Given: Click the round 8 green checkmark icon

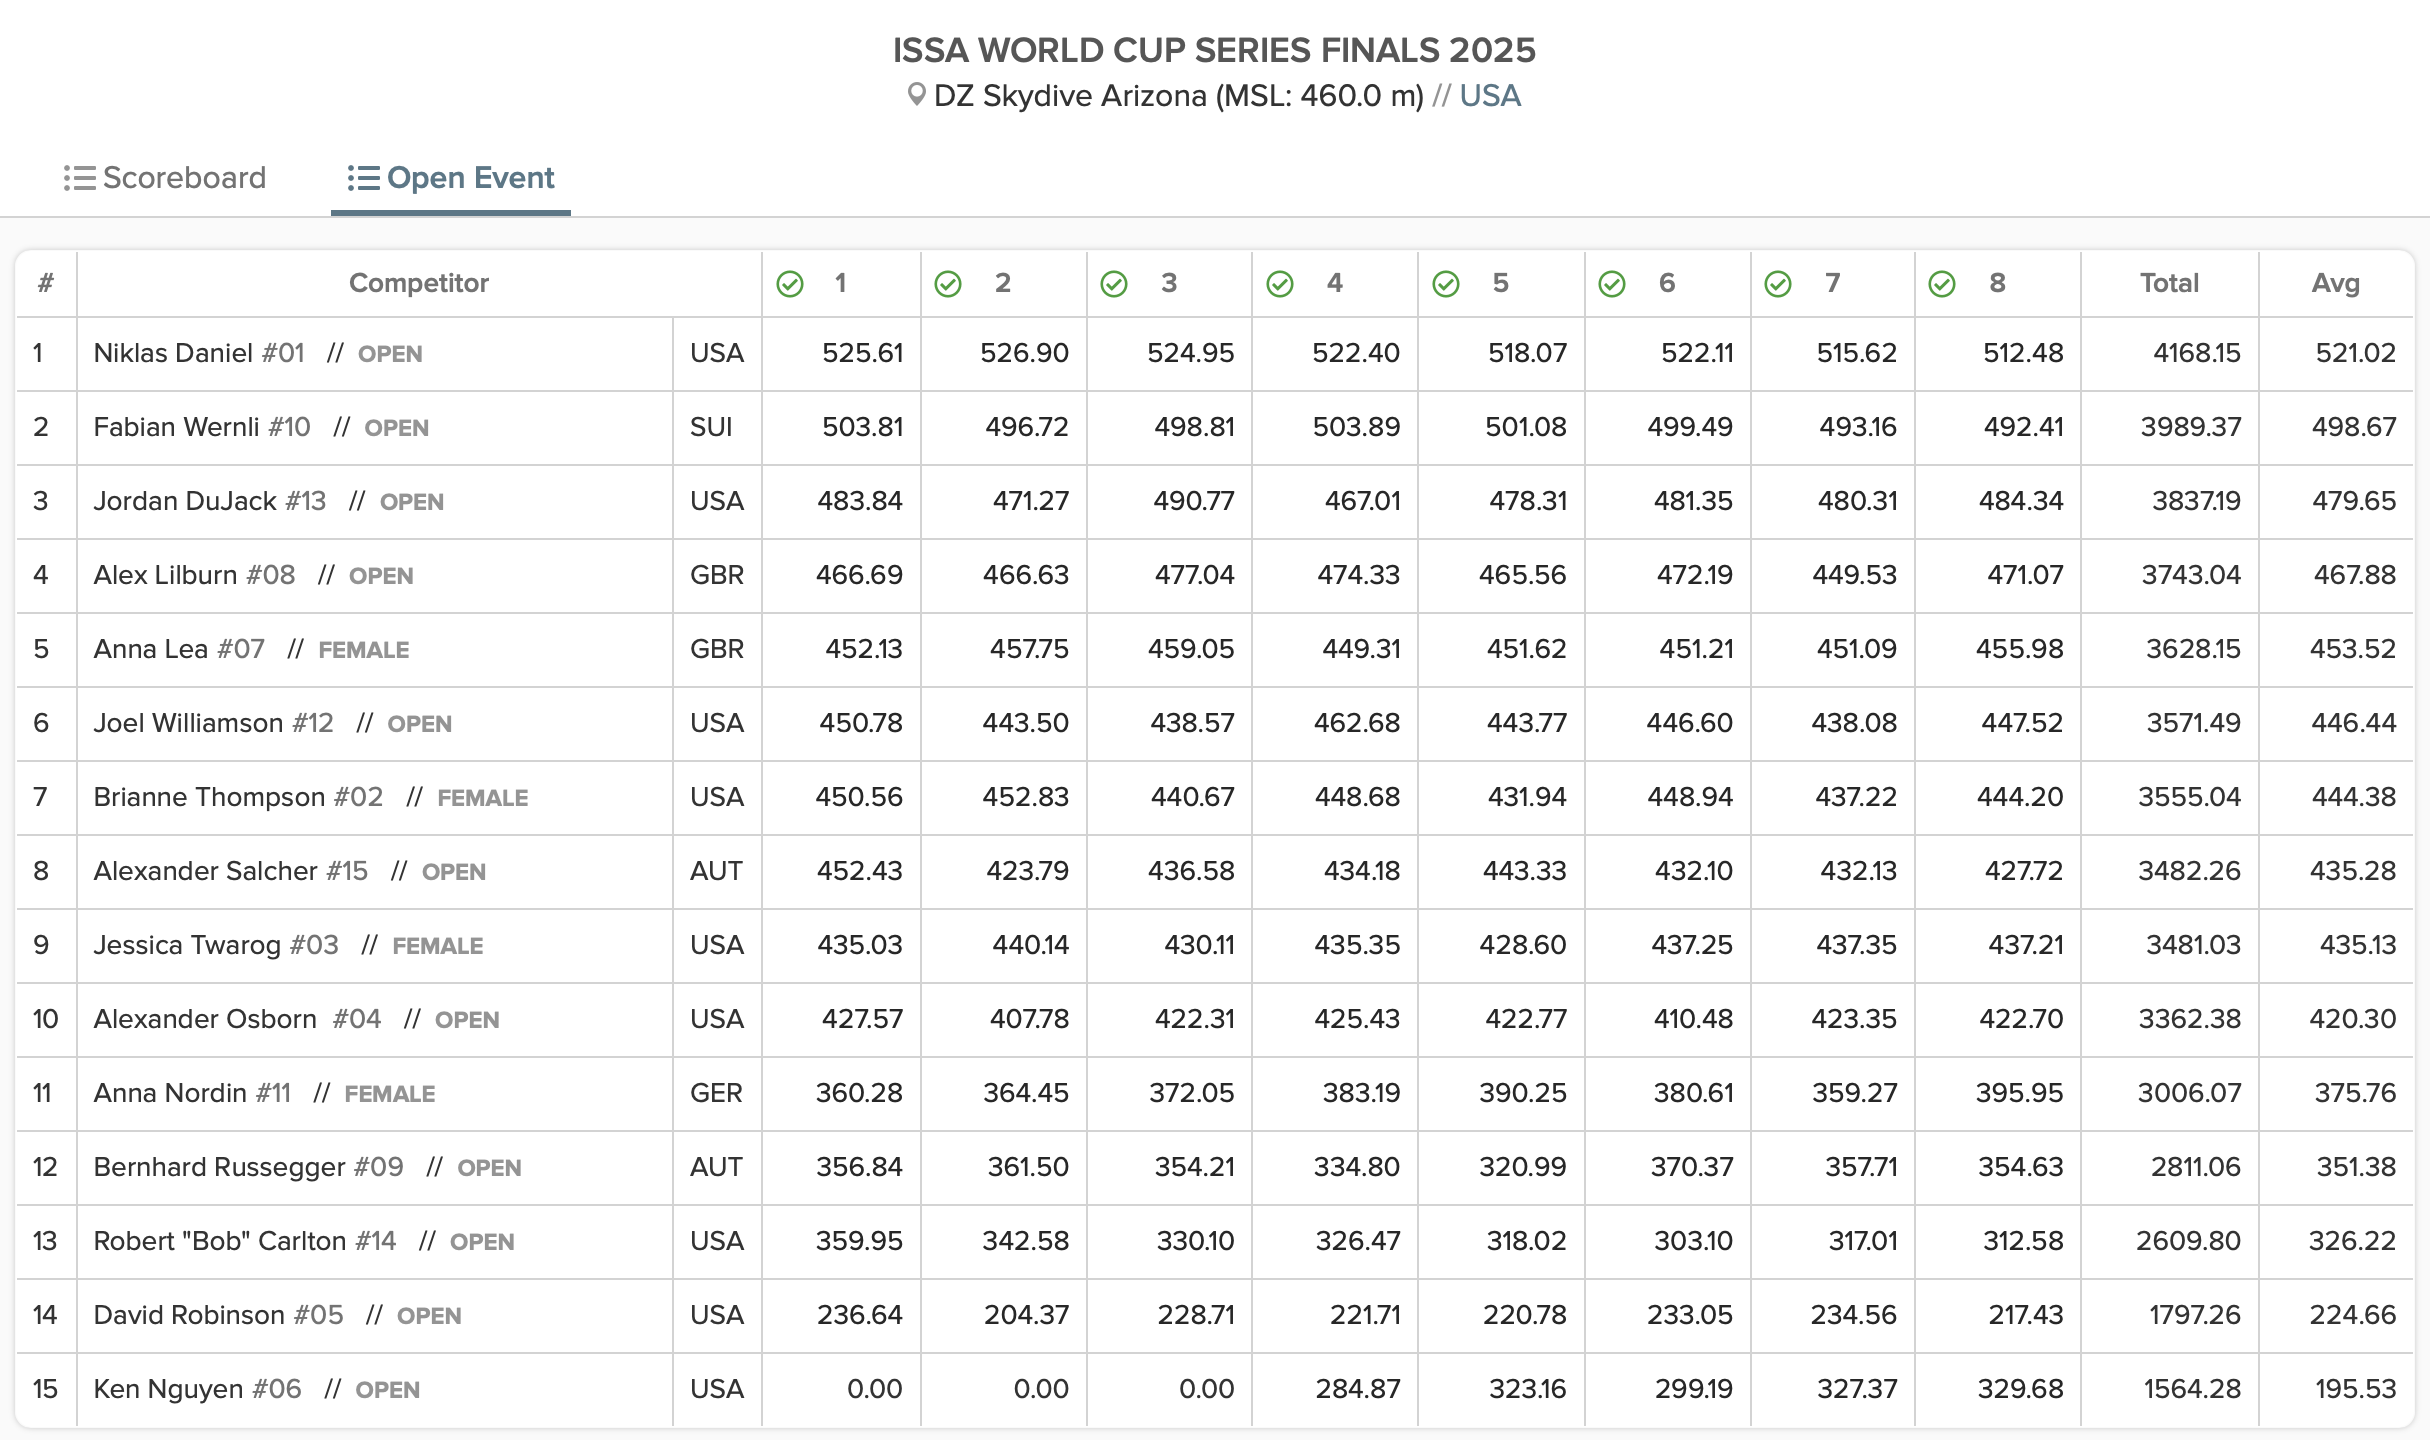Looking at the screenshot, I should pyautogui.click(x=1942, y=284).
